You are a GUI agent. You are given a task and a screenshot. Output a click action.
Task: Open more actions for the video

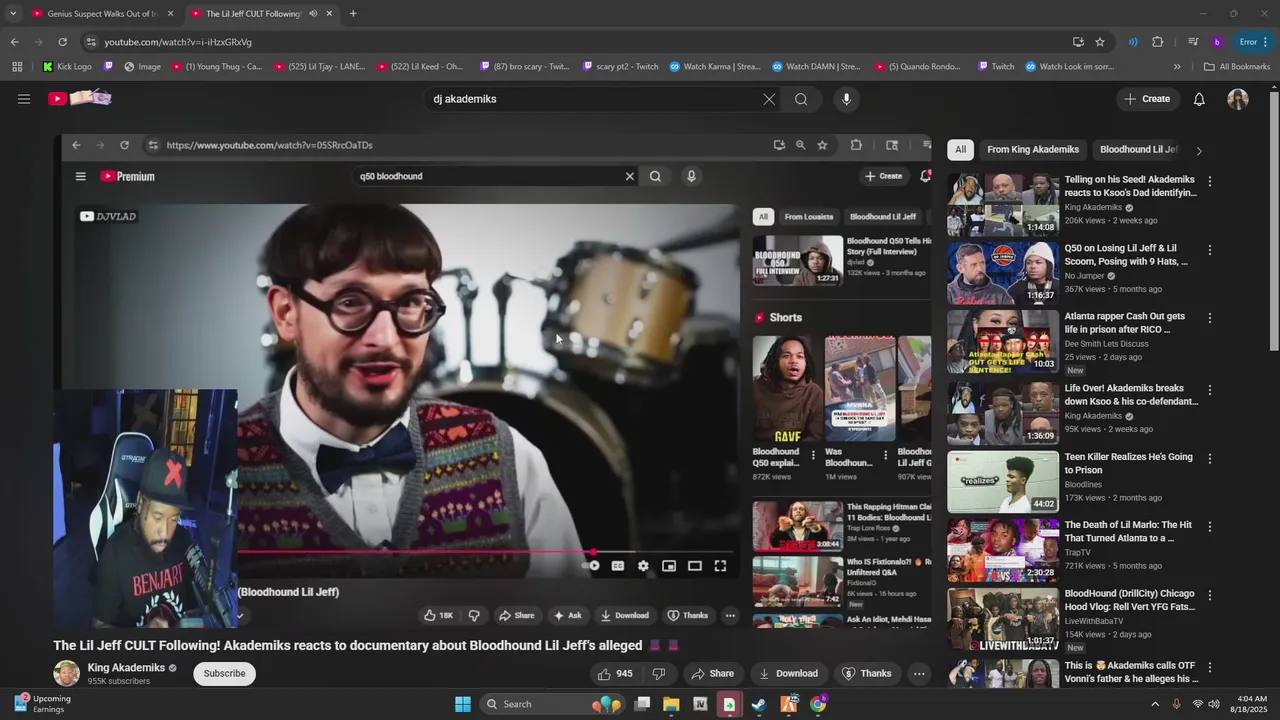pos(919,673)
